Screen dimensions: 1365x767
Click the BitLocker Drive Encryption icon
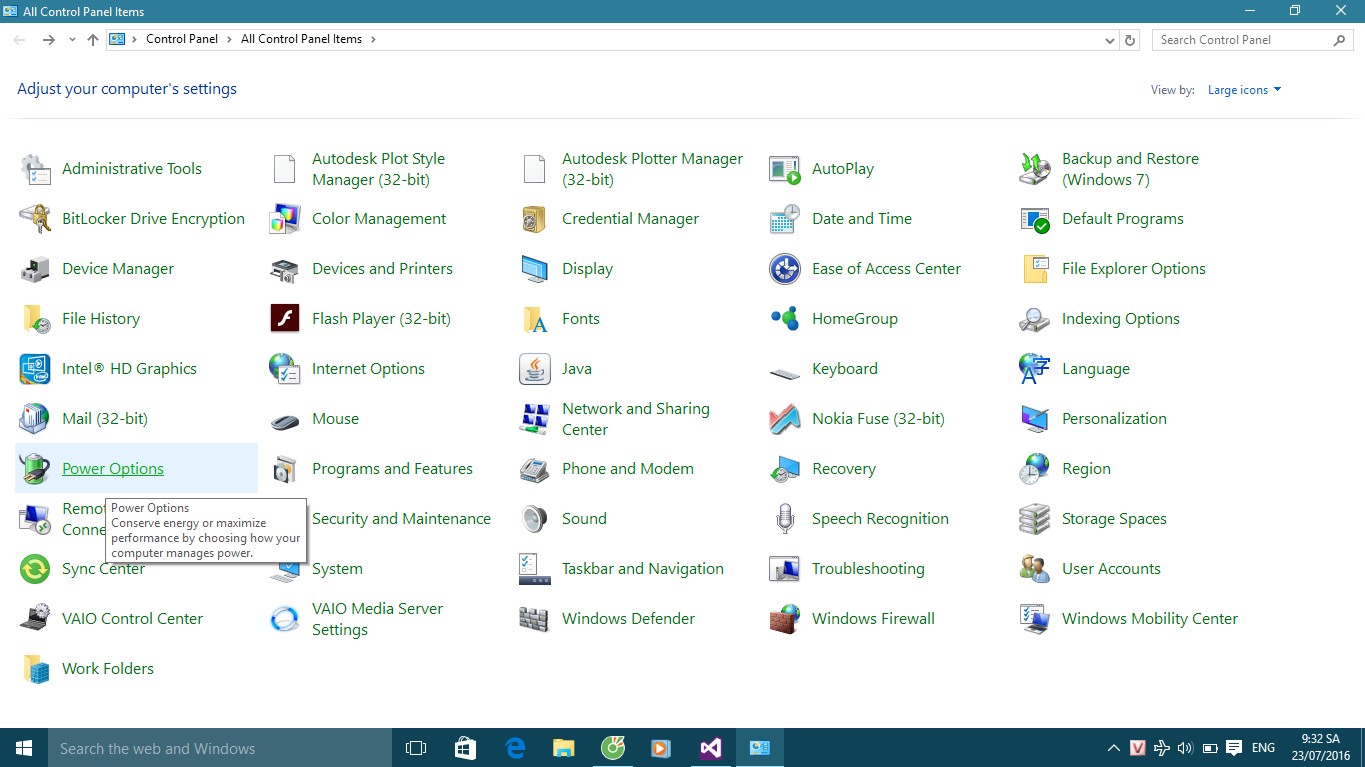point(35,219)
